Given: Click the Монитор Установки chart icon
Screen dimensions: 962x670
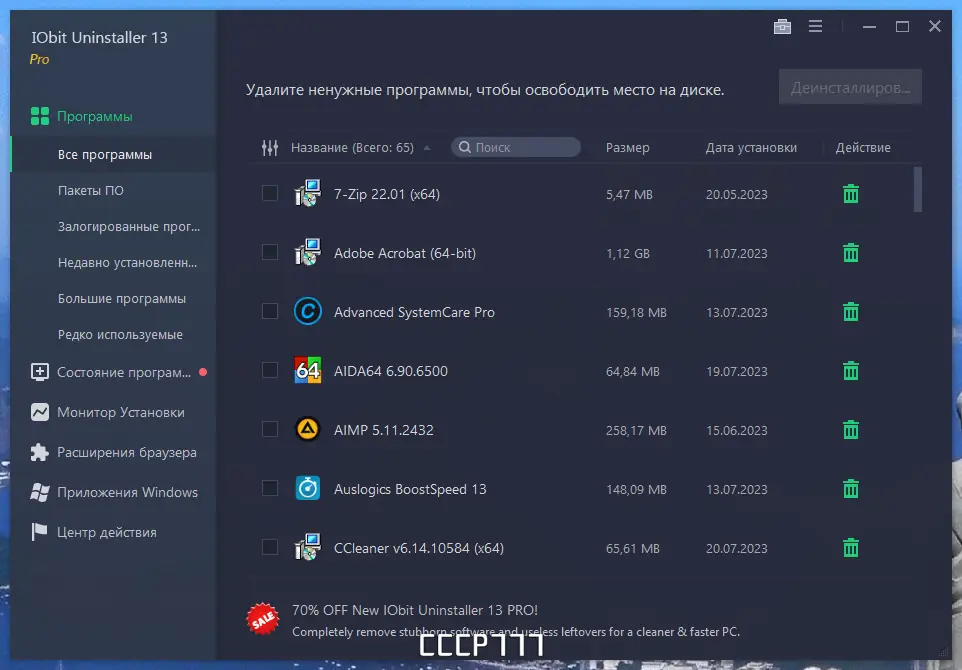Looking at the screenshot, I should pyautogui.click(x=40, y=412).
